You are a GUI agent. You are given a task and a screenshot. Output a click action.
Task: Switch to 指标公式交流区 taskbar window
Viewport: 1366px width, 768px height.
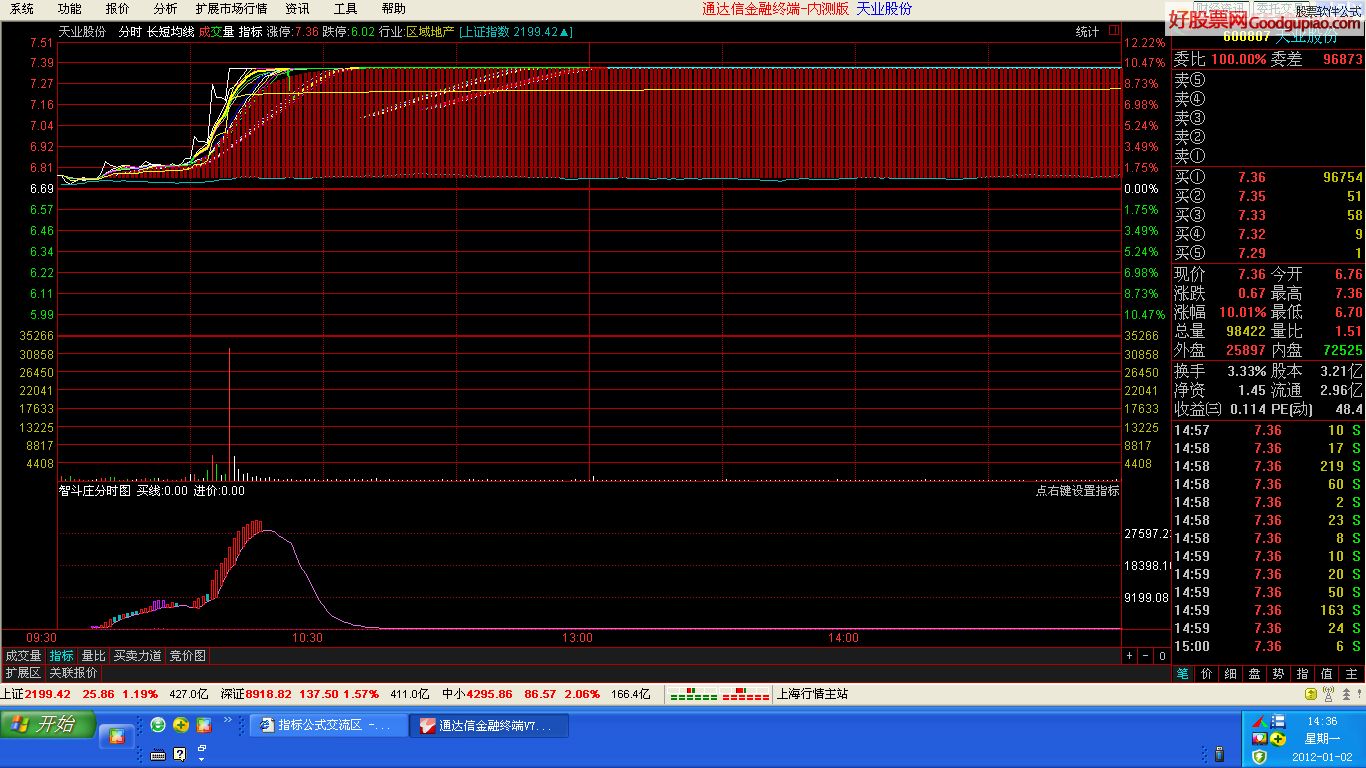tap(329, 725)
